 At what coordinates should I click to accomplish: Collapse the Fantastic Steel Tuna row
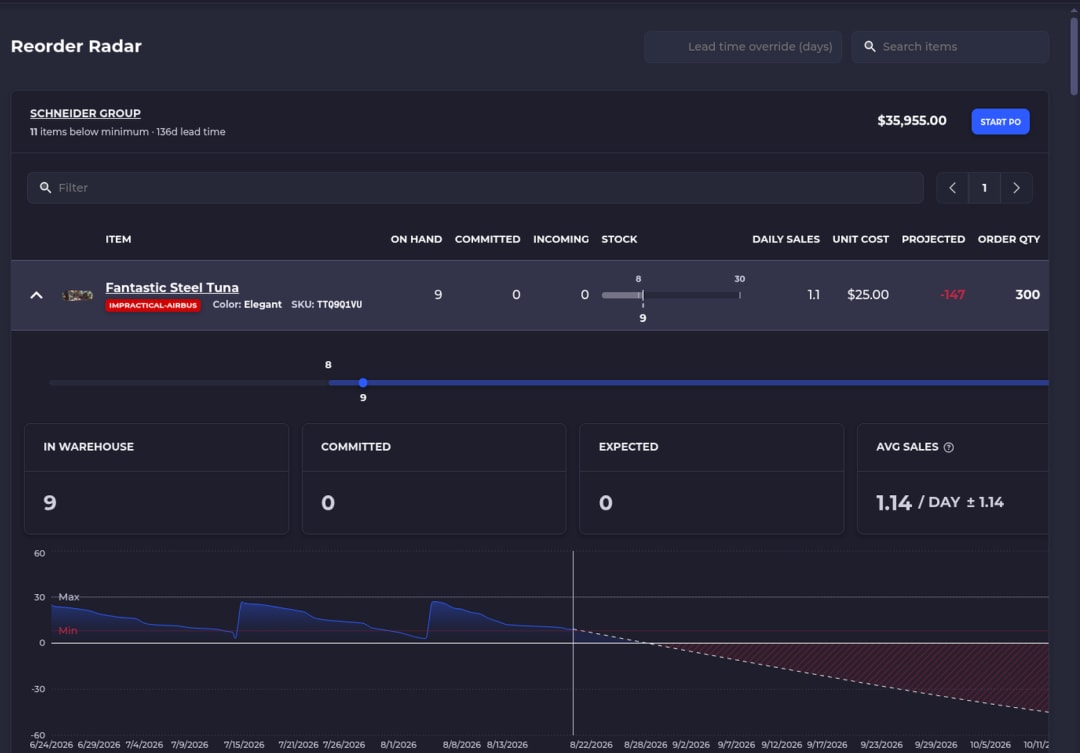click(x=37, y=295)
